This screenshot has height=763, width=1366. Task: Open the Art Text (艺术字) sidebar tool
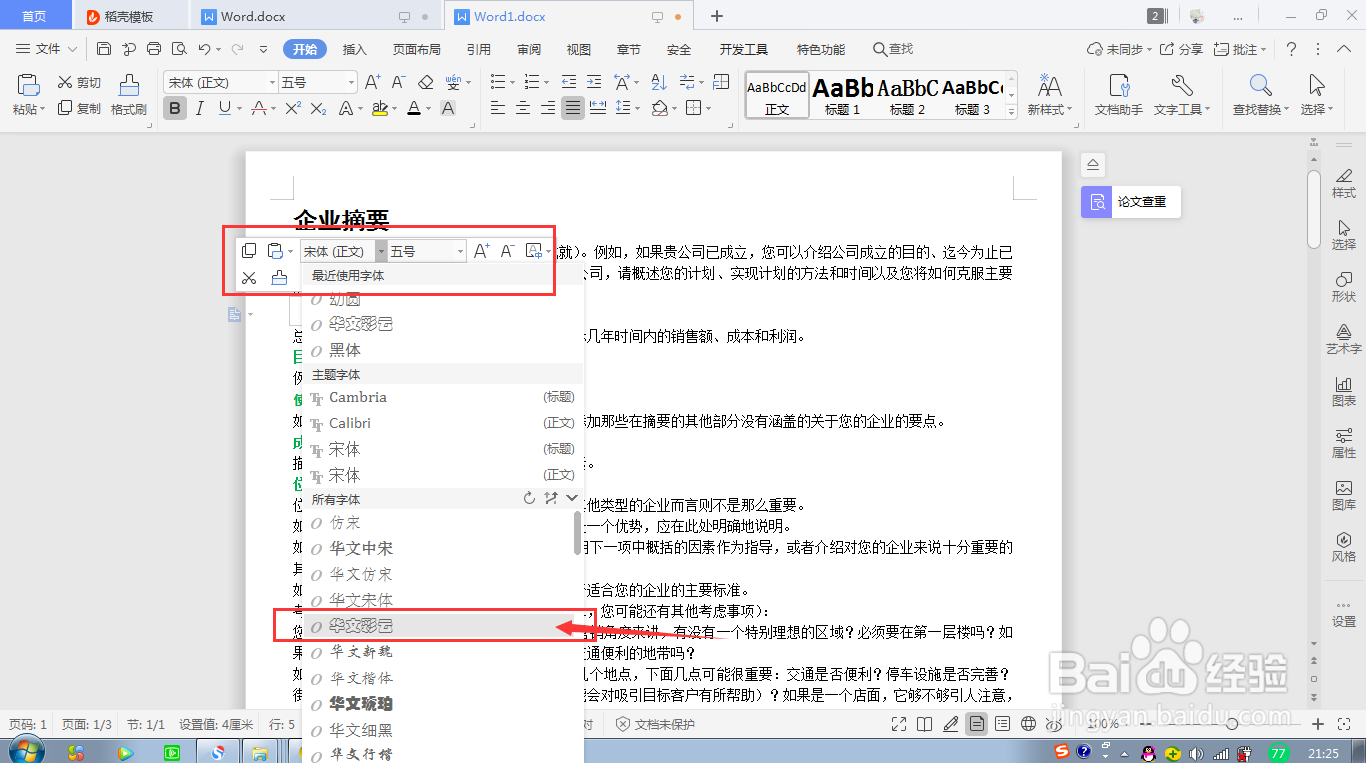pos(1343,338)
